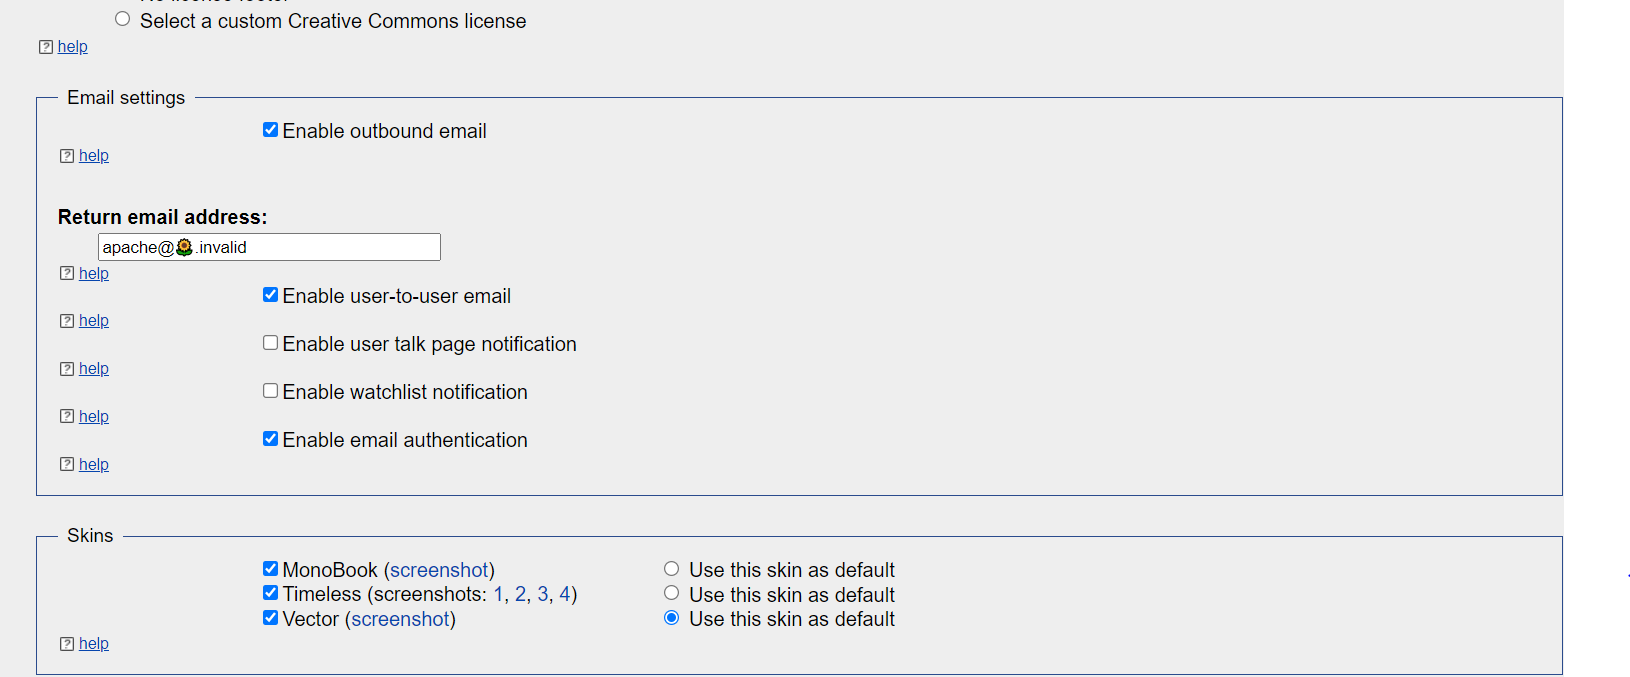Click the help icon below Enable outbound email
Viewport: 1630px width, 677px height.
click(x=67, y=155)
